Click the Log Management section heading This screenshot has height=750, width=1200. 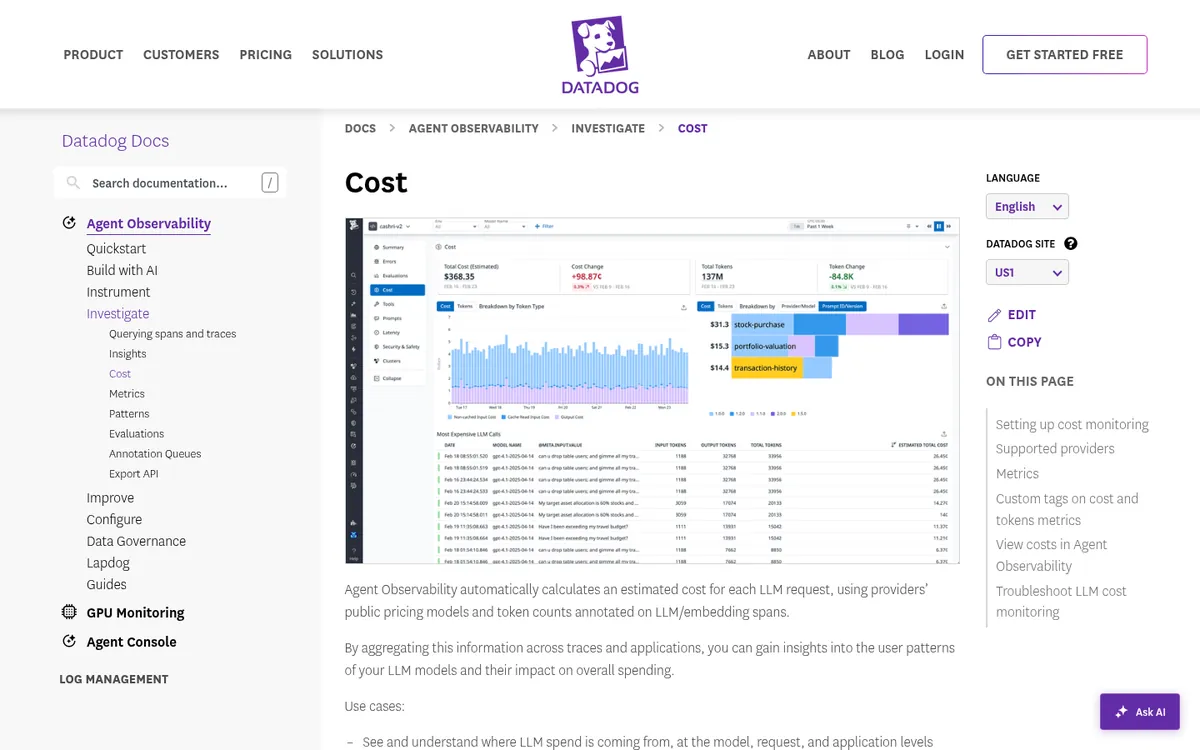point(114,679)
